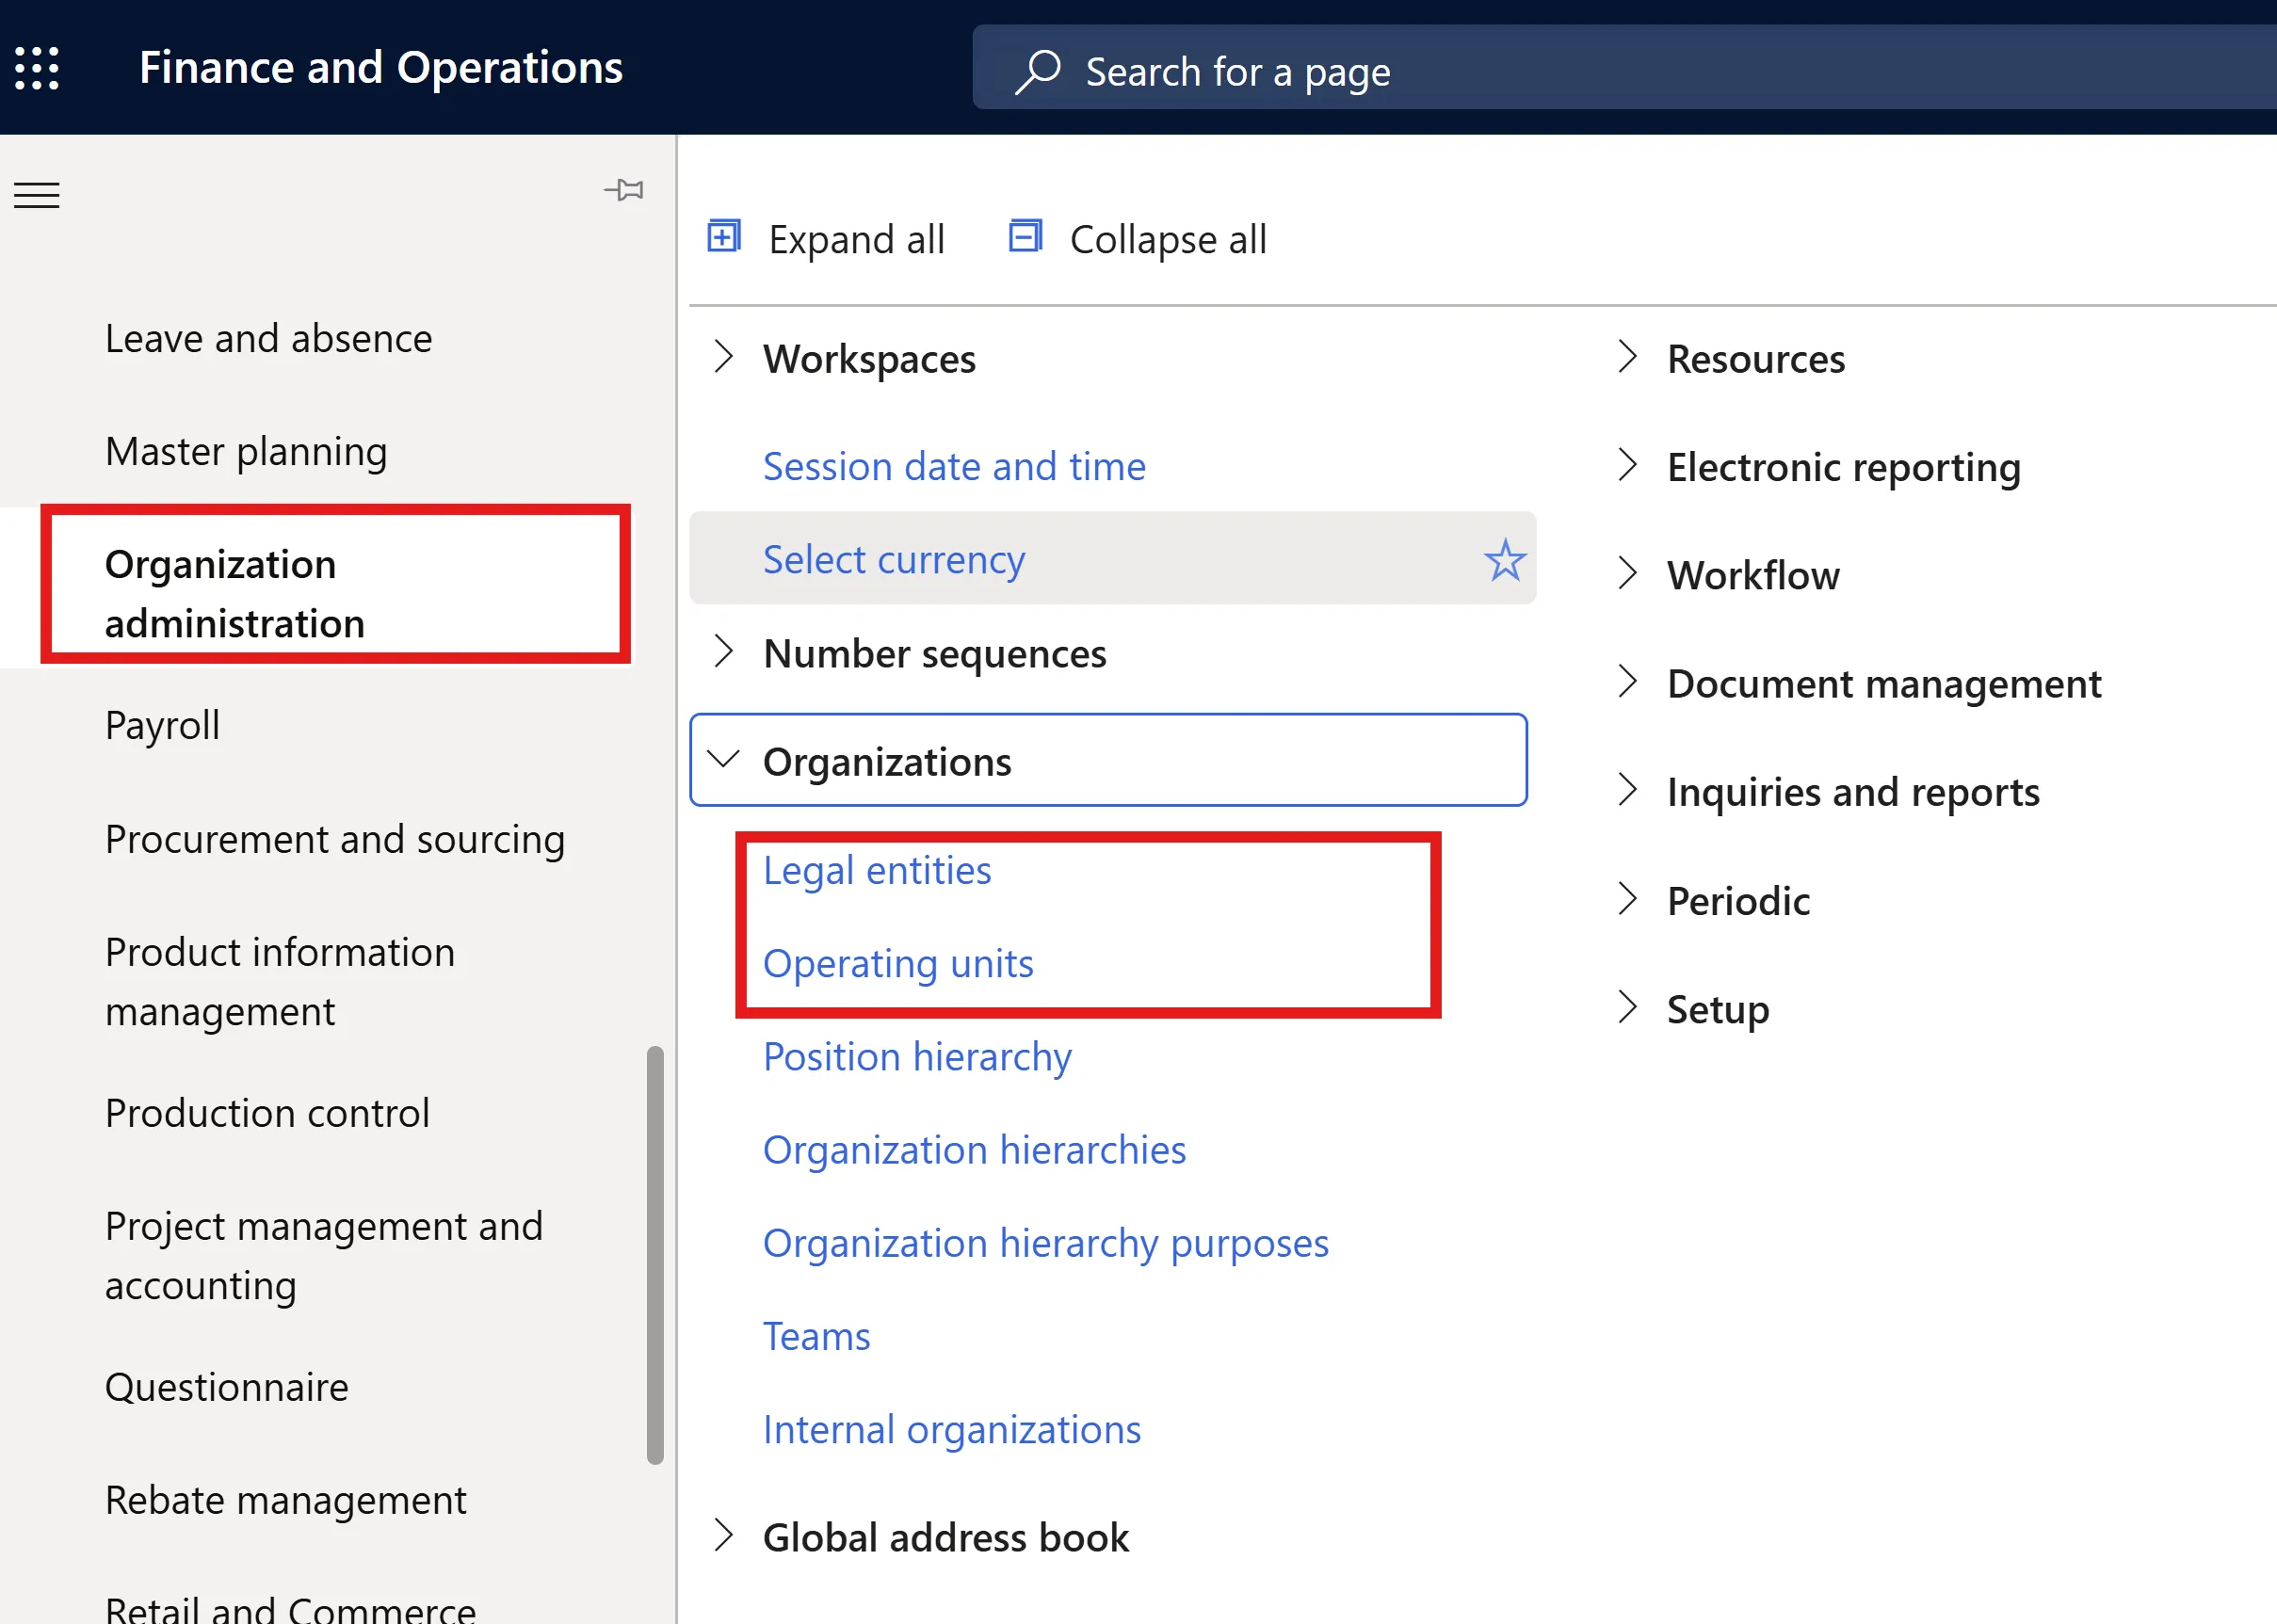Open Position hierarchy page

[917, 1057]
